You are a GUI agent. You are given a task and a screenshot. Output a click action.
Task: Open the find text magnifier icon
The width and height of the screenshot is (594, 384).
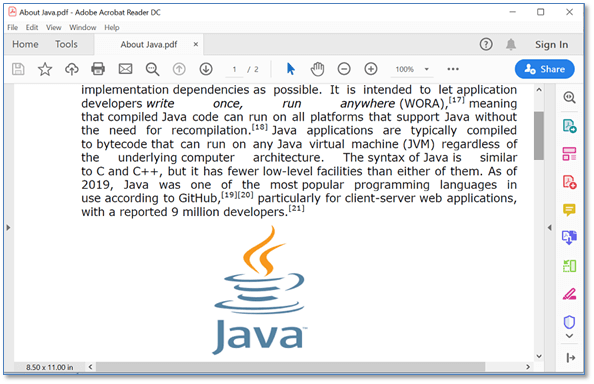(x=152, y=69)
